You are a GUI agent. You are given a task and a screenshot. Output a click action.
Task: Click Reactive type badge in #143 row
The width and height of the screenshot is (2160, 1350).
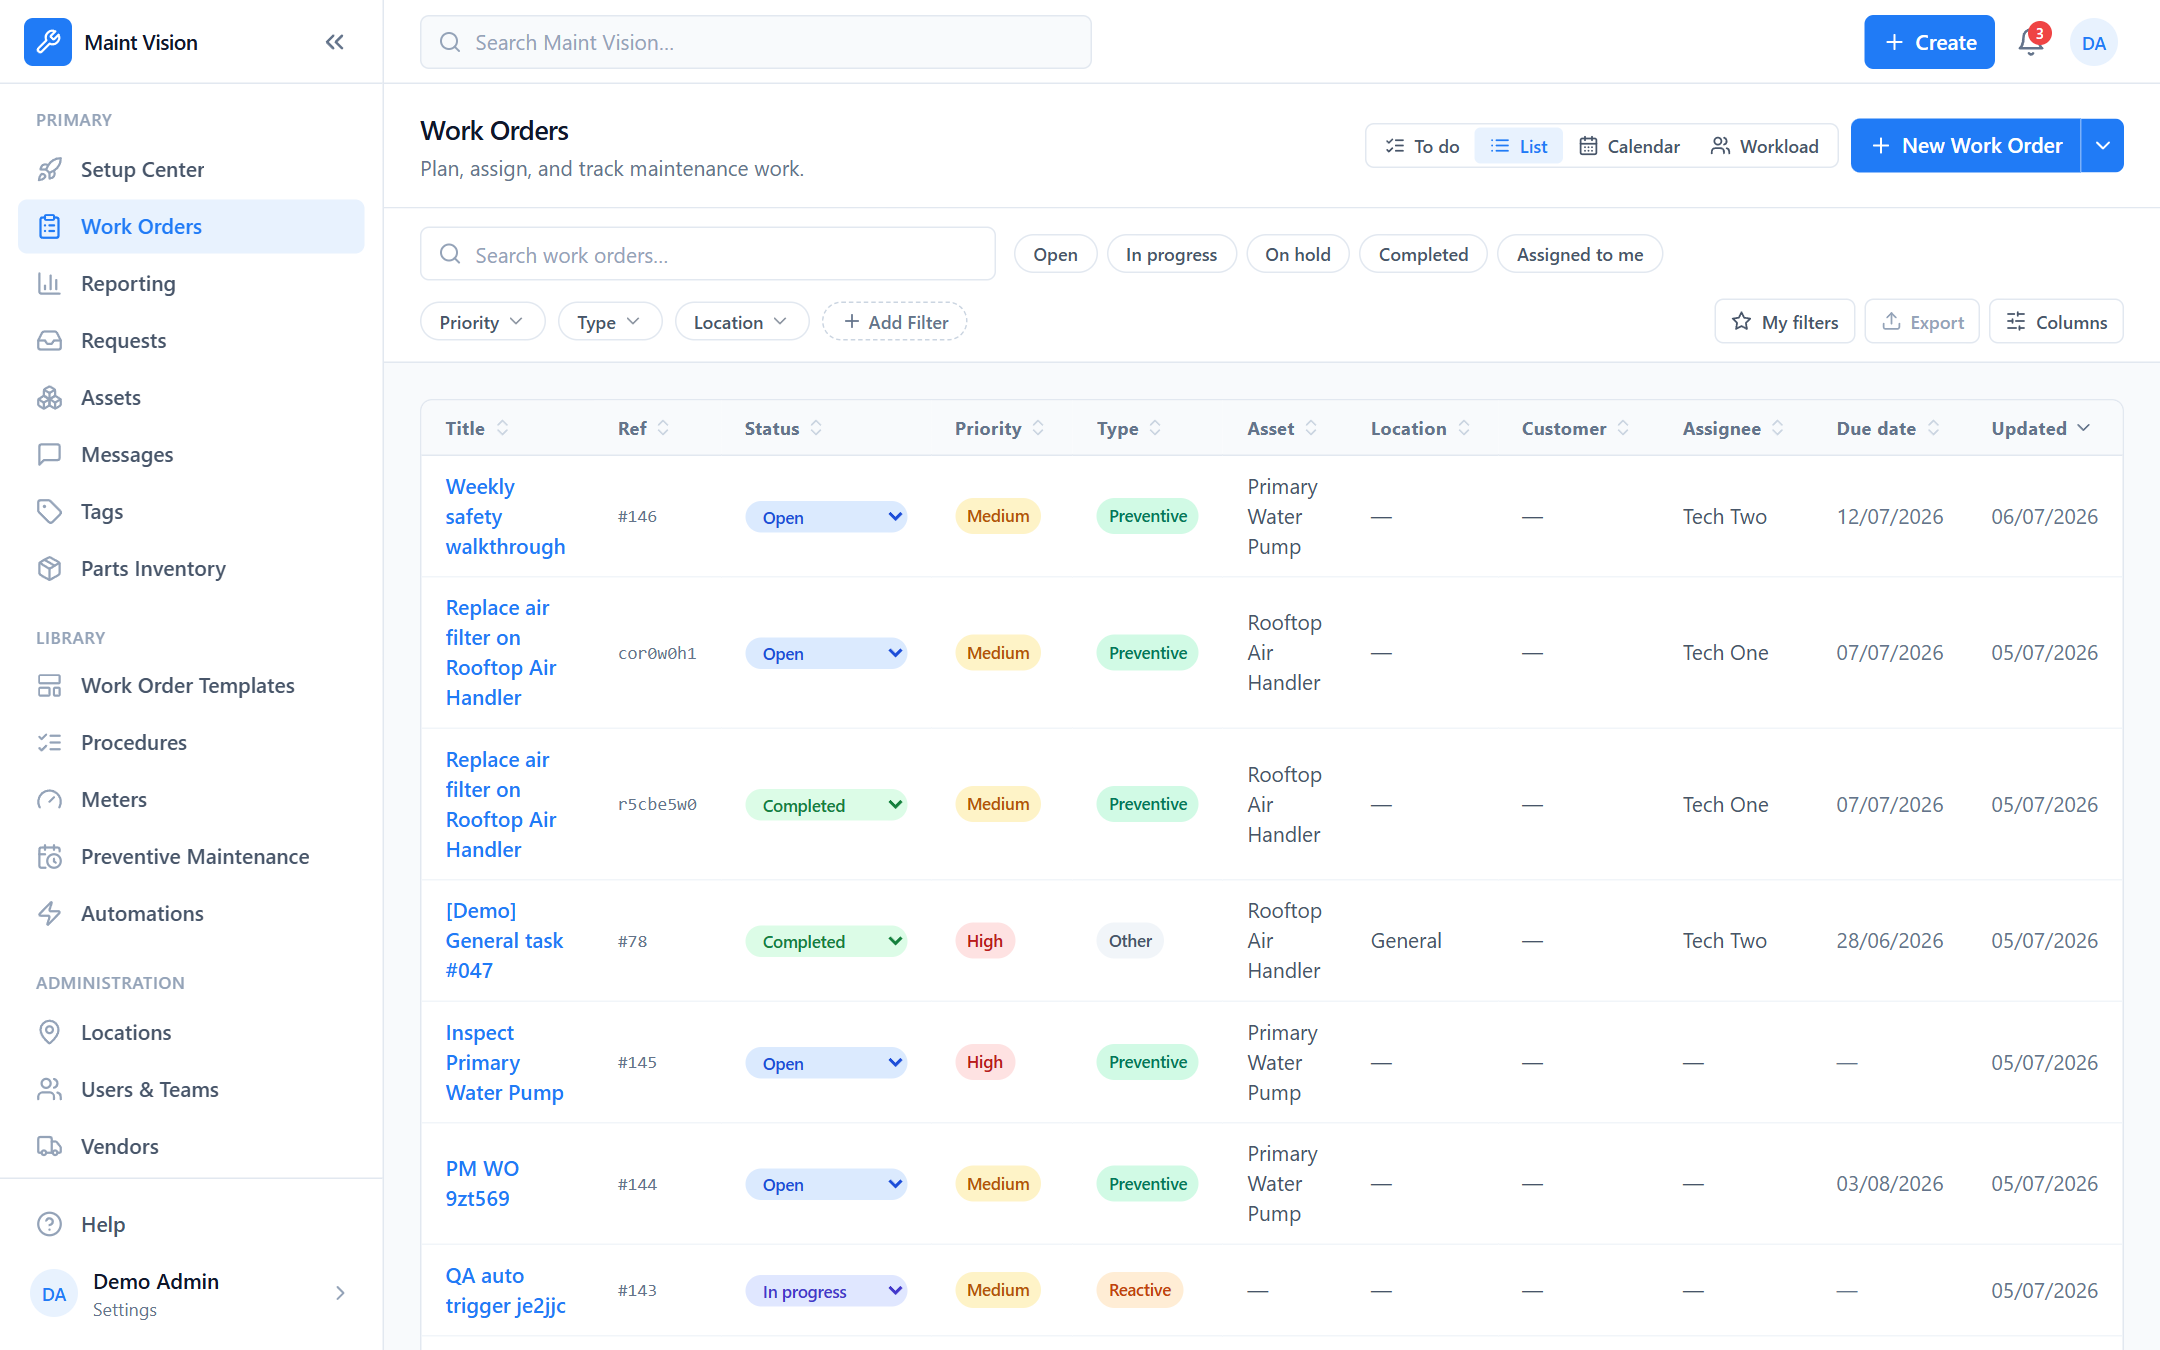coord(1140,1290)
